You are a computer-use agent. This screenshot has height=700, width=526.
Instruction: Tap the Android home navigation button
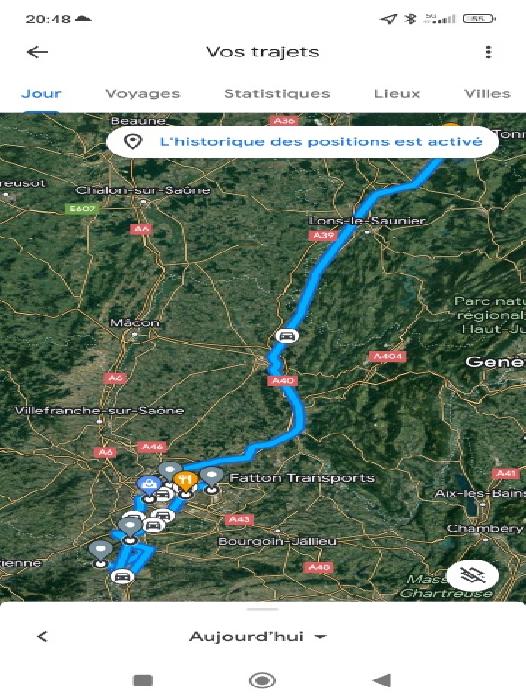pos(262,680)
